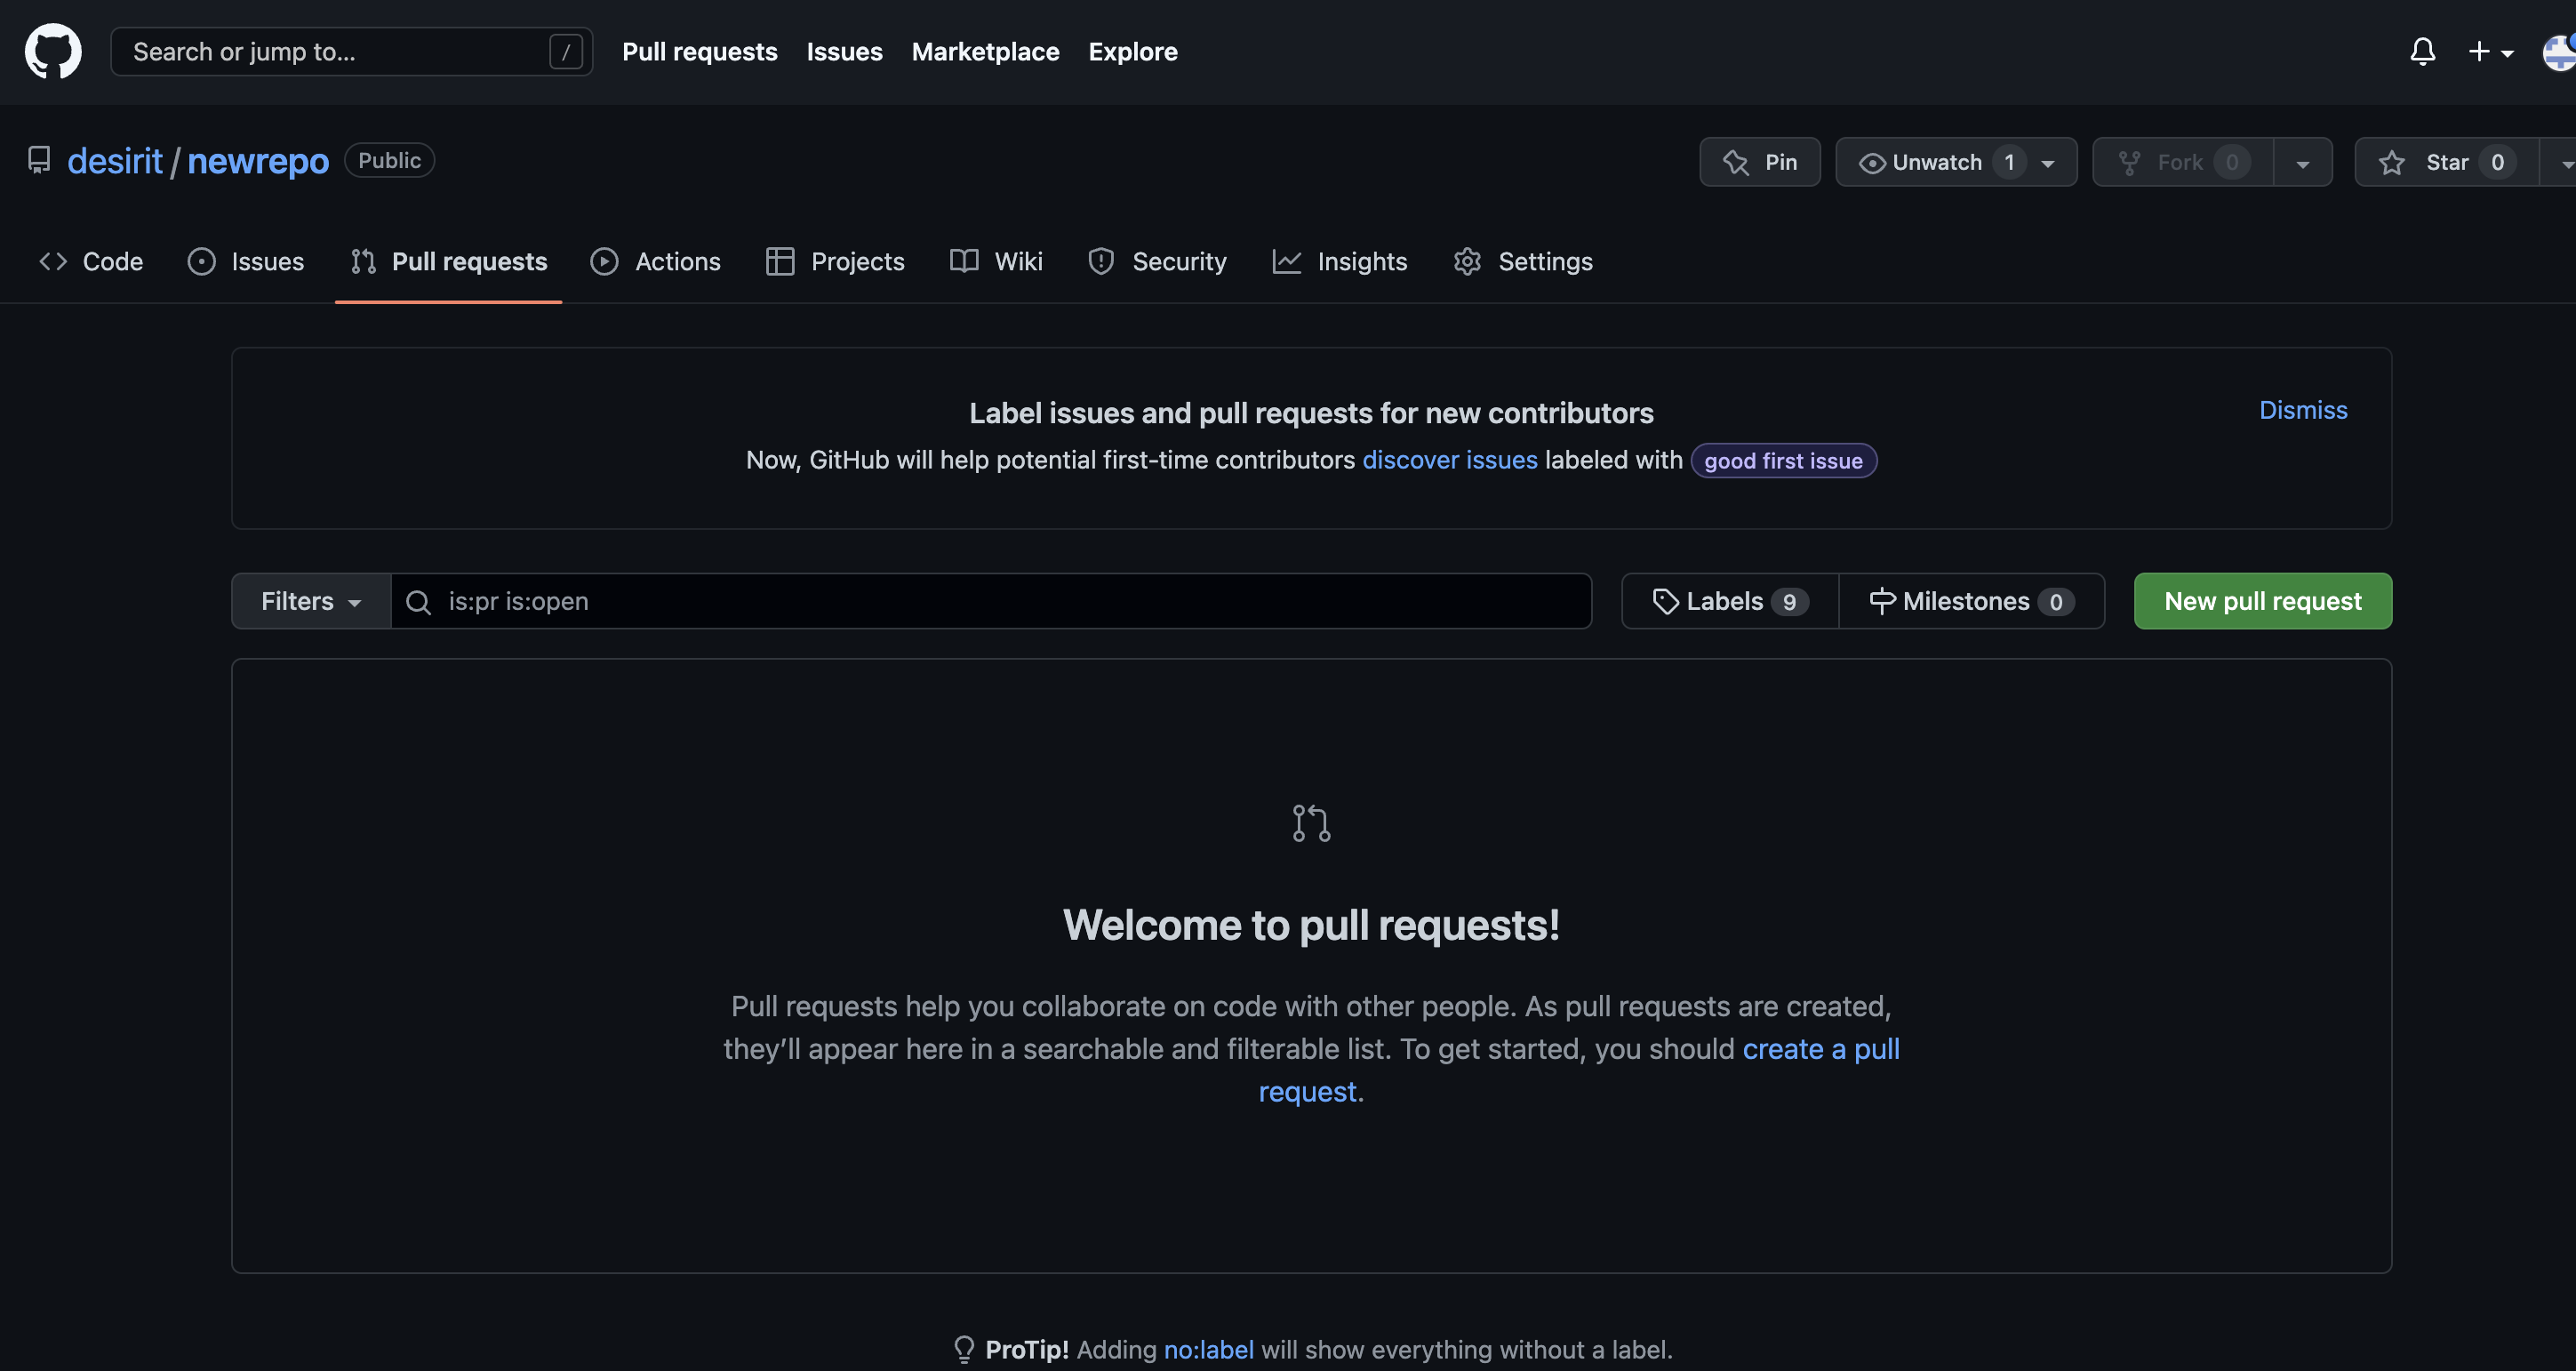This screenshot has height=1371, width=2576.
Task: Open the Actions tab
Action: [x=655, y=261]
